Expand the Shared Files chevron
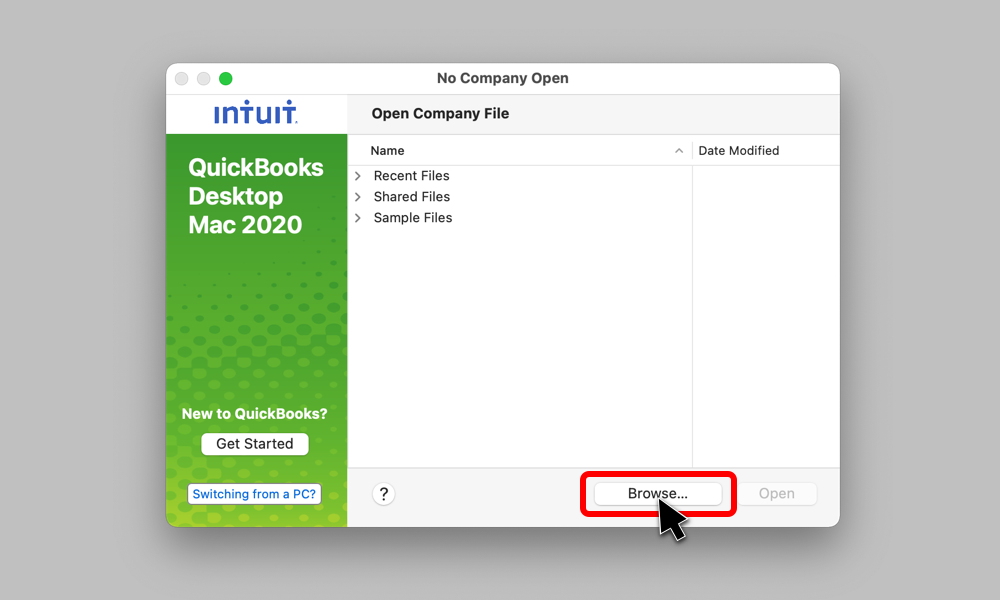The height and width of the screenshot is (600, 1000). click(x=358, y=196)
